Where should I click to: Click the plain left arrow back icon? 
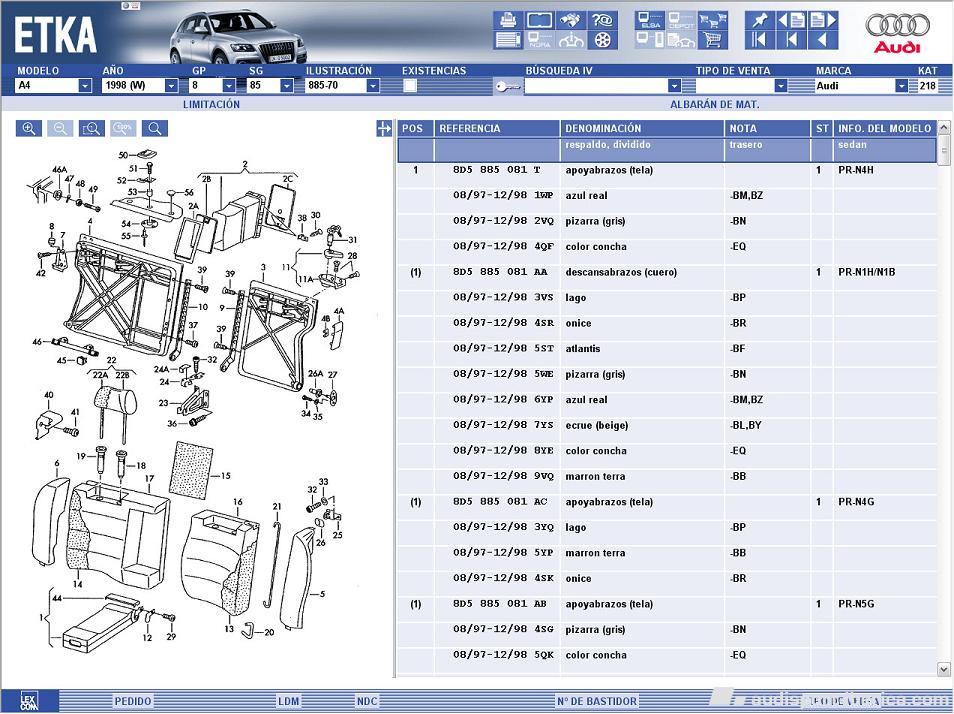(823, 40)
